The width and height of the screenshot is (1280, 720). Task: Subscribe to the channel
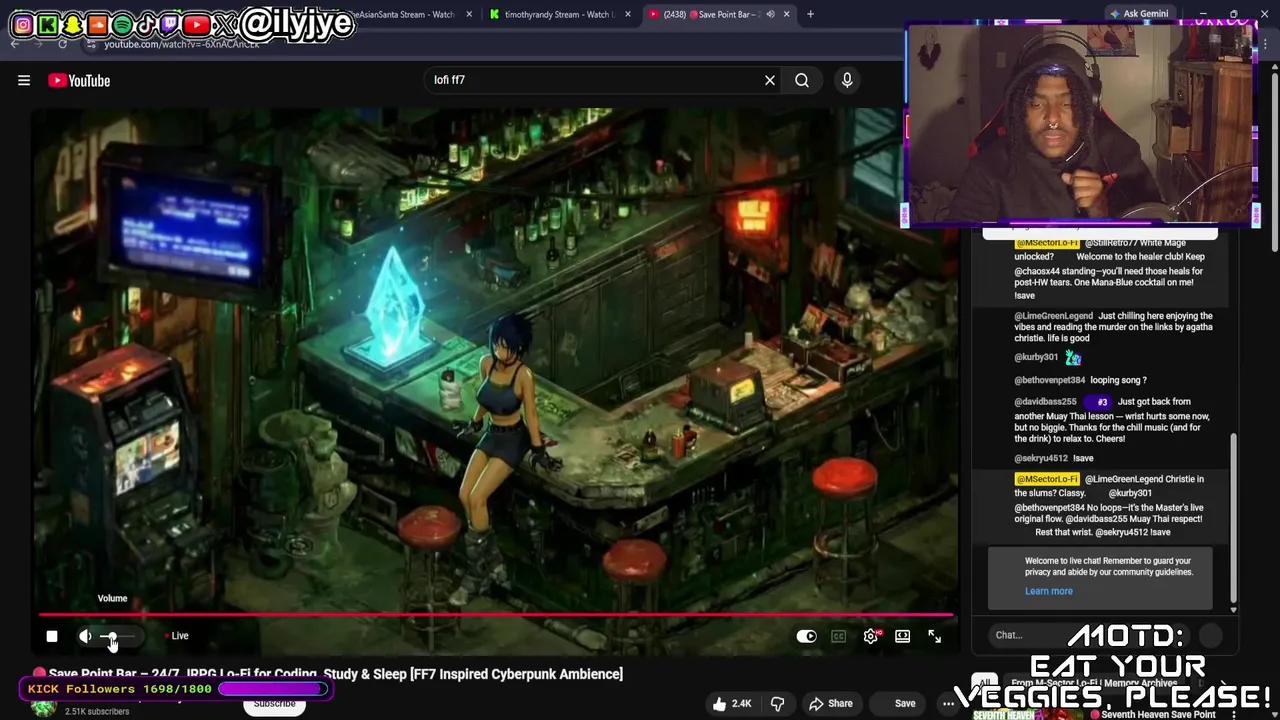(x=274, y=704)
